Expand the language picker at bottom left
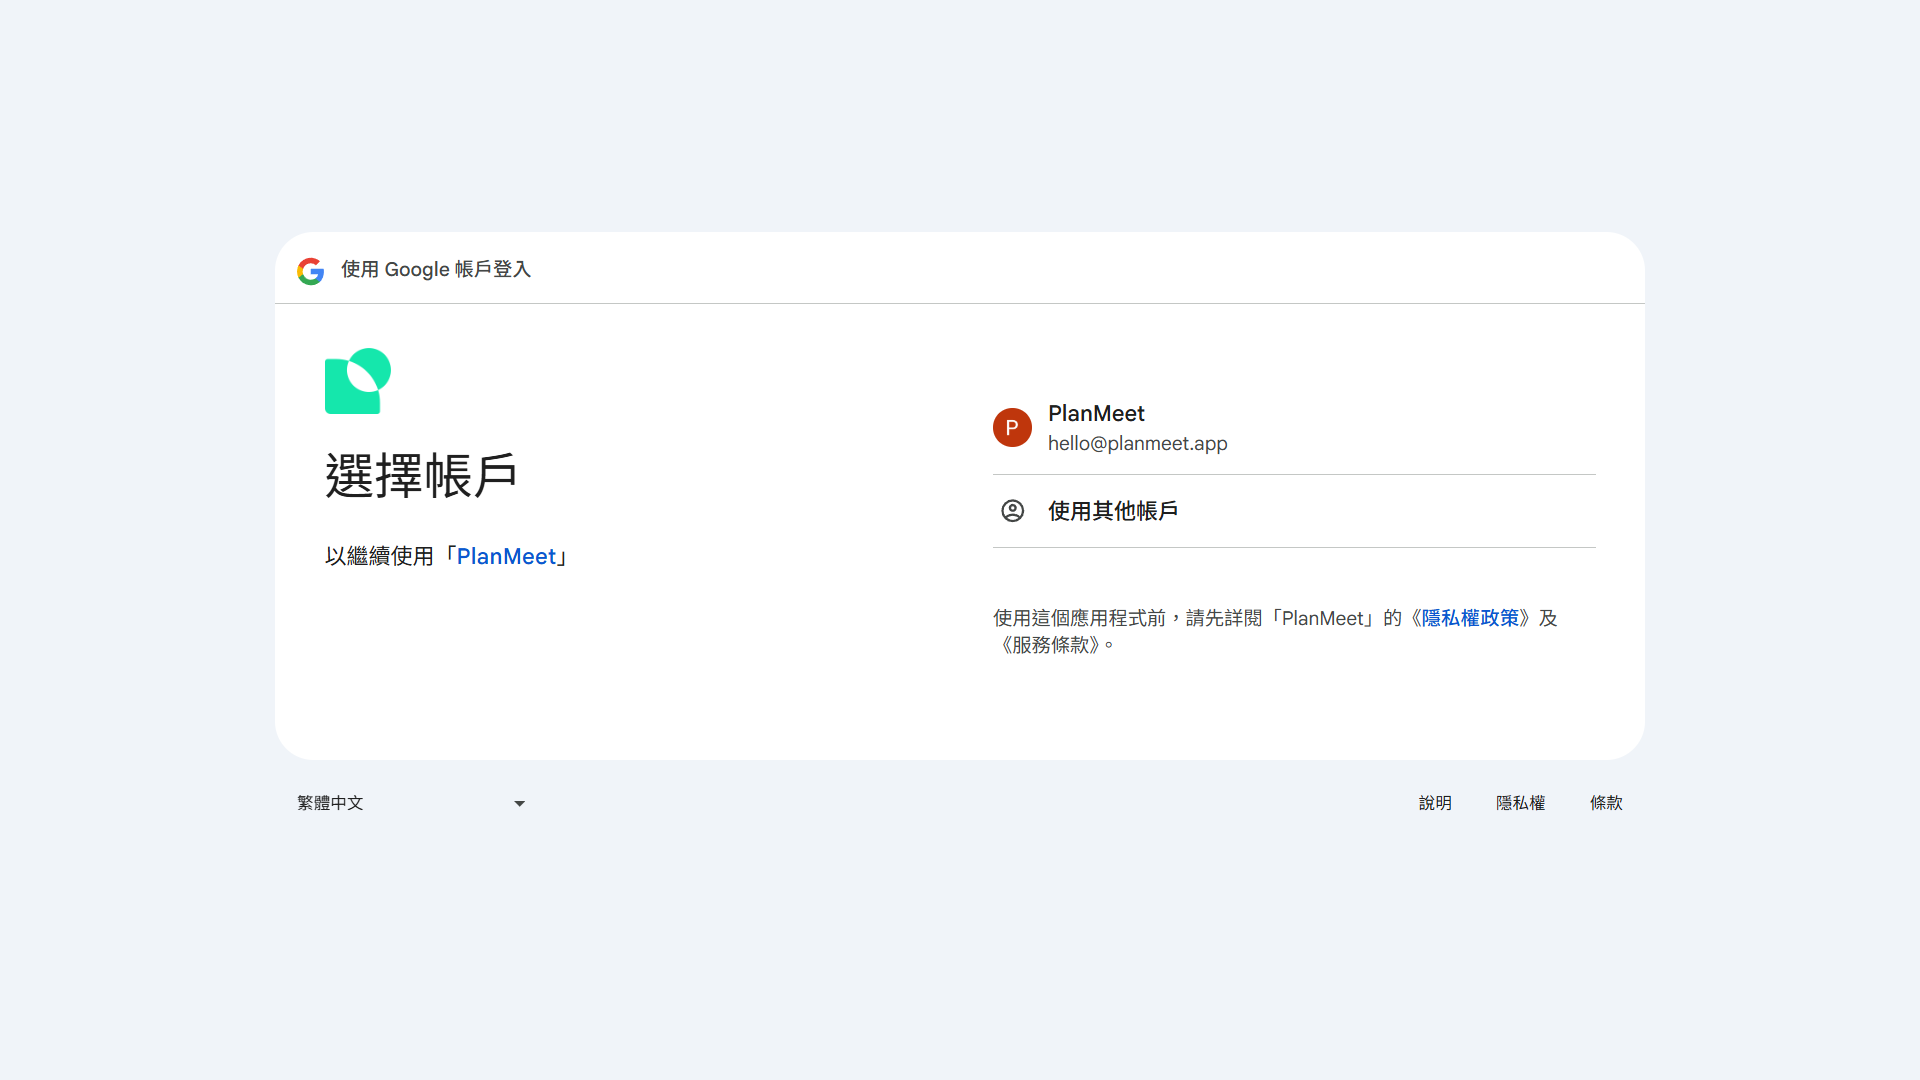1920x1080 pixels. (410, 803)
